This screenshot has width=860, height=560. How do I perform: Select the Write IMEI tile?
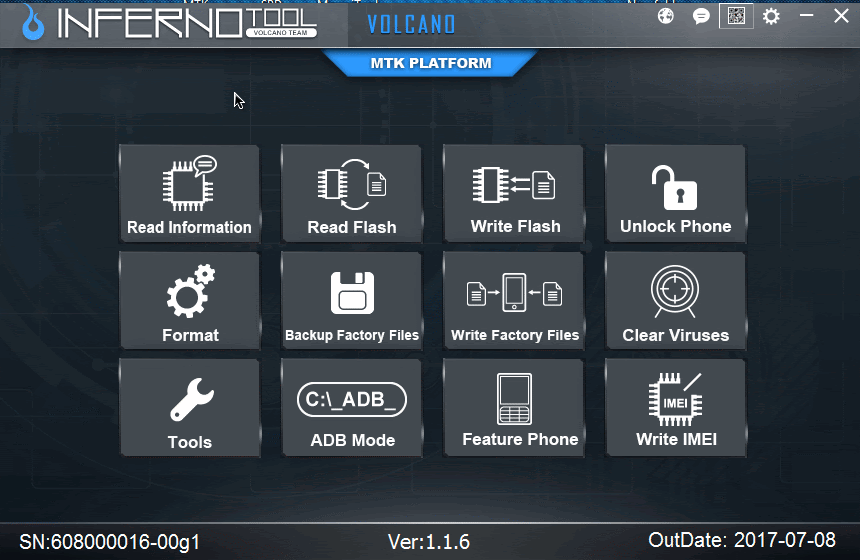tap(676, 408)
